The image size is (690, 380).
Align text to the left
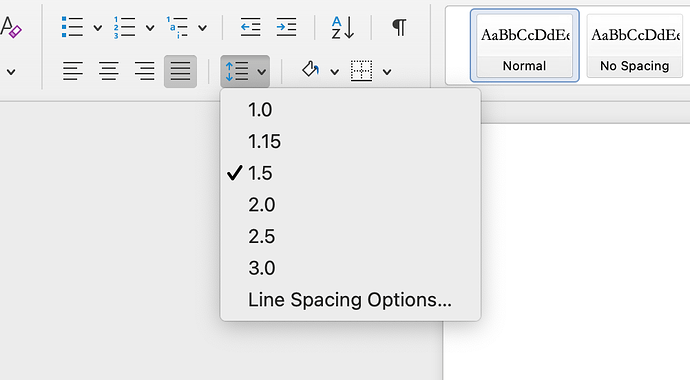pos(73,71)
